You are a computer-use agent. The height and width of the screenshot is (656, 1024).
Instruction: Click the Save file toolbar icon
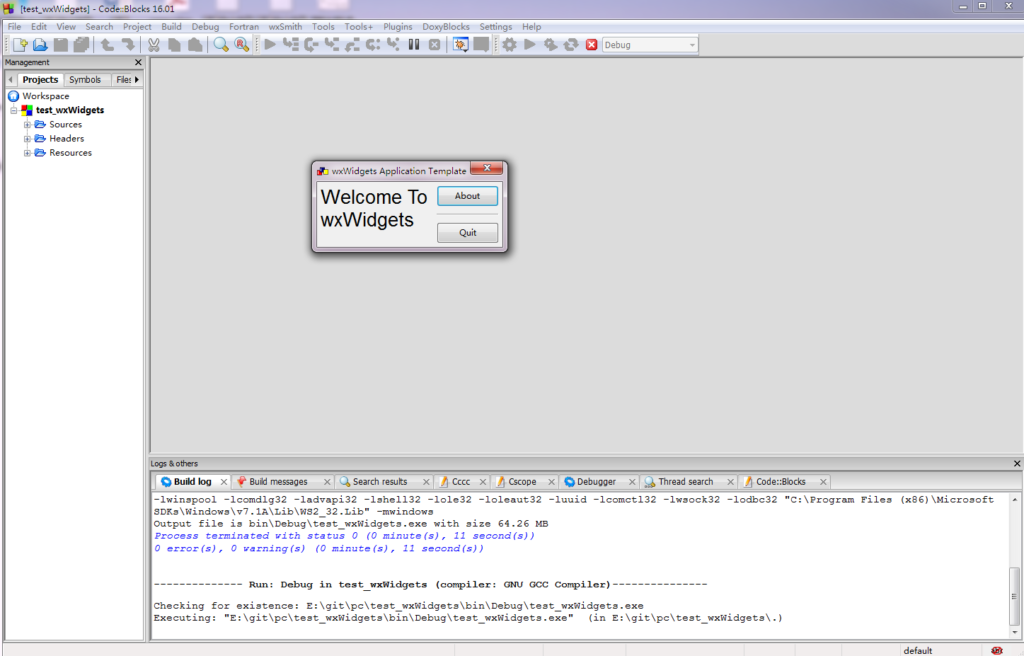pyautogui.click(x=61, y=44)
